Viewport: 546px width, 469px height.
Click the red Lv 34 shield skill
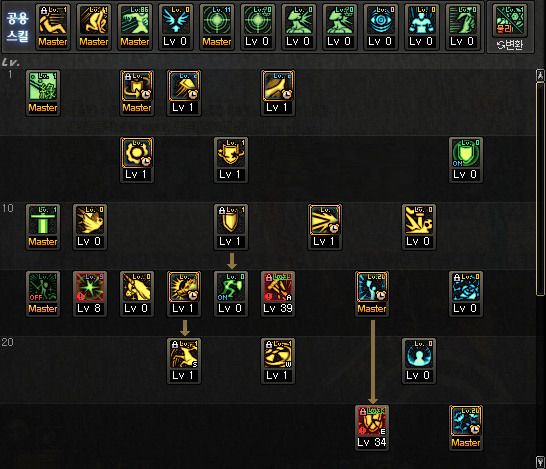click(x=372, y=428)
